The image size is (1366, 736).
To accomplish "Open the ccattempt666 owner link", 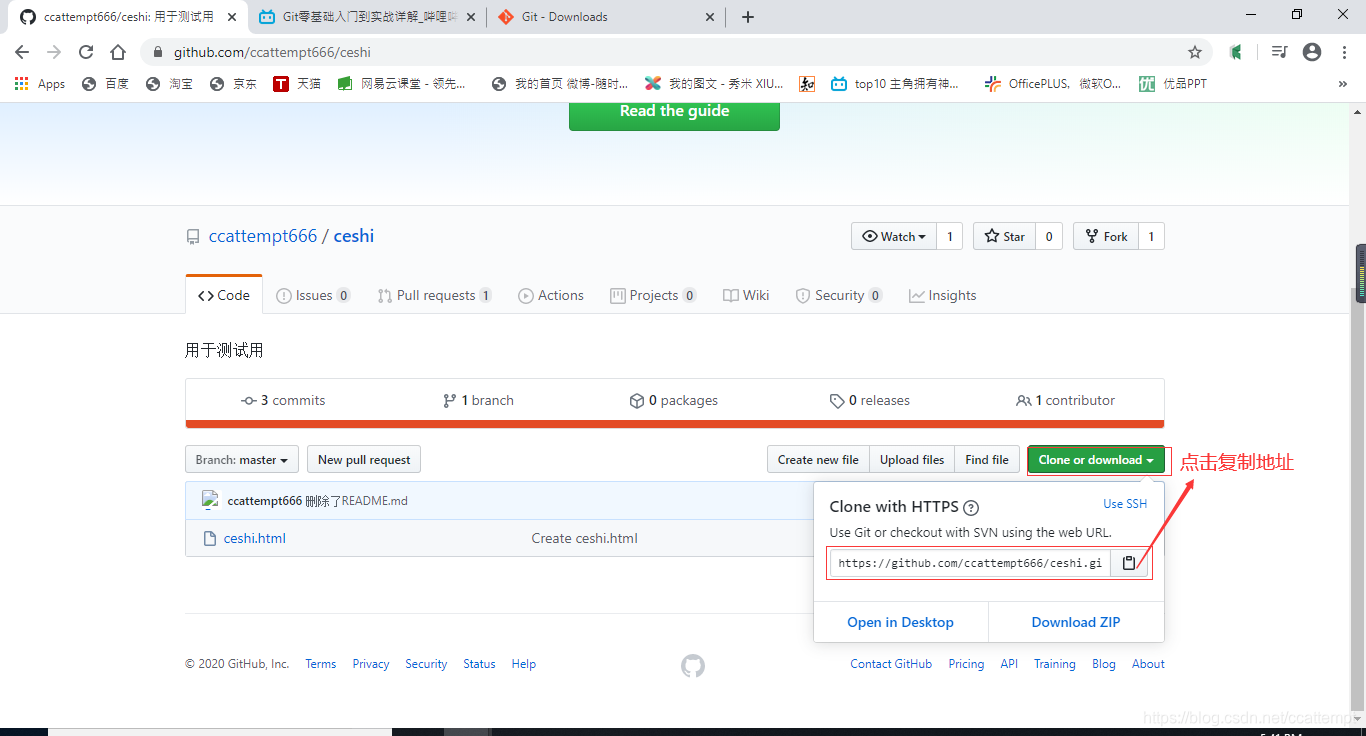I will [x=263, y=236].
